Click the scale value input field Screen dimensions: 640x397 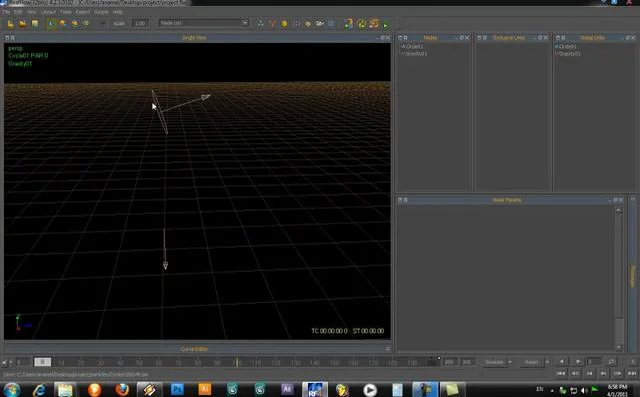140,23
